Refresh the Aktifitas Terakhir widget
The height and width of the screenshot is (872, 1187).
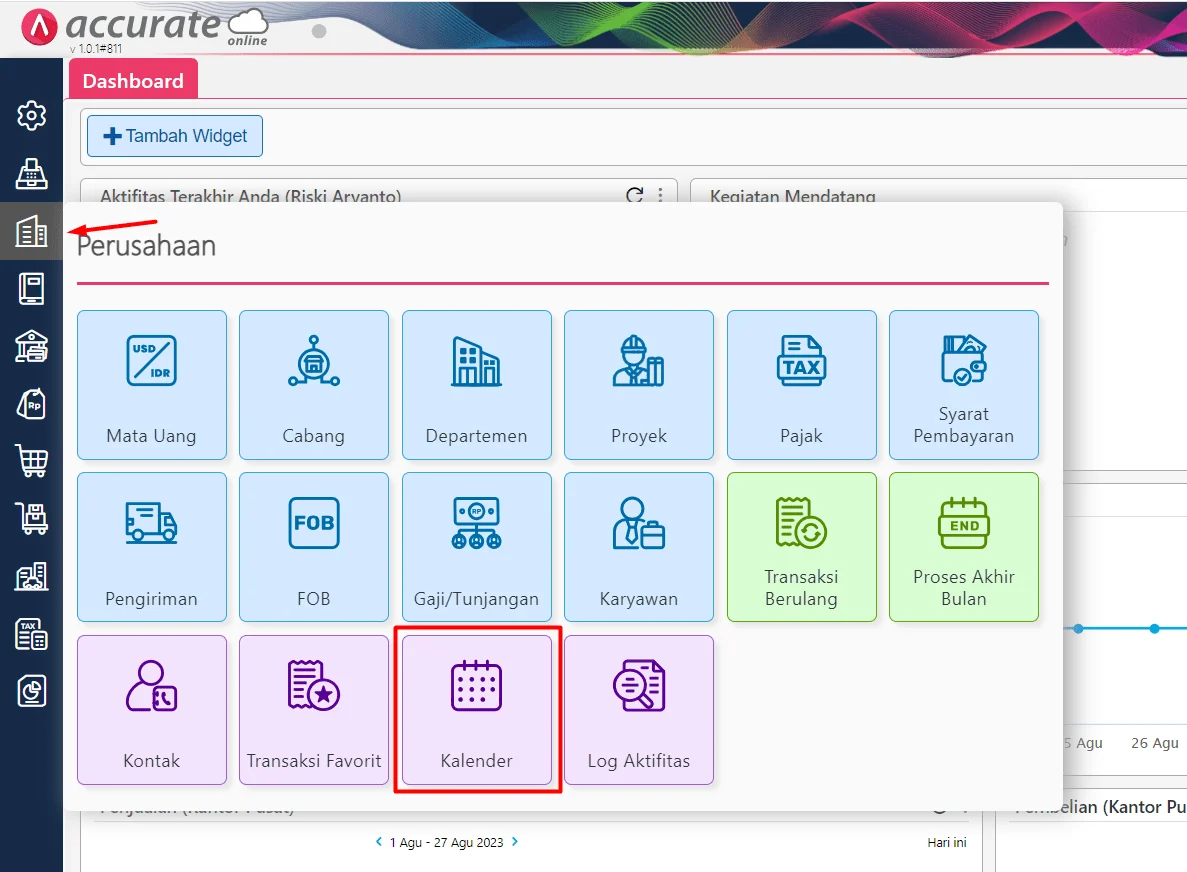(x=634, y=196)
